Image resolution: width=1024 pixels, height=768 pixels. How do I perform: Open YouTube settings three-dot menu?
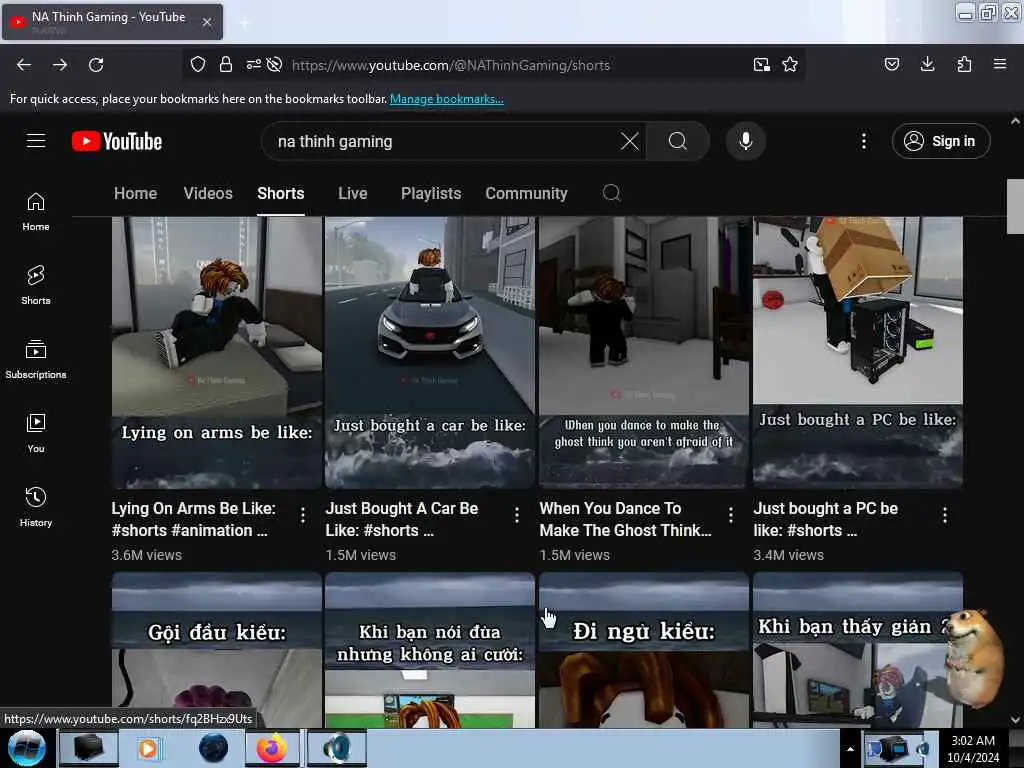click(x=863, y=141)
